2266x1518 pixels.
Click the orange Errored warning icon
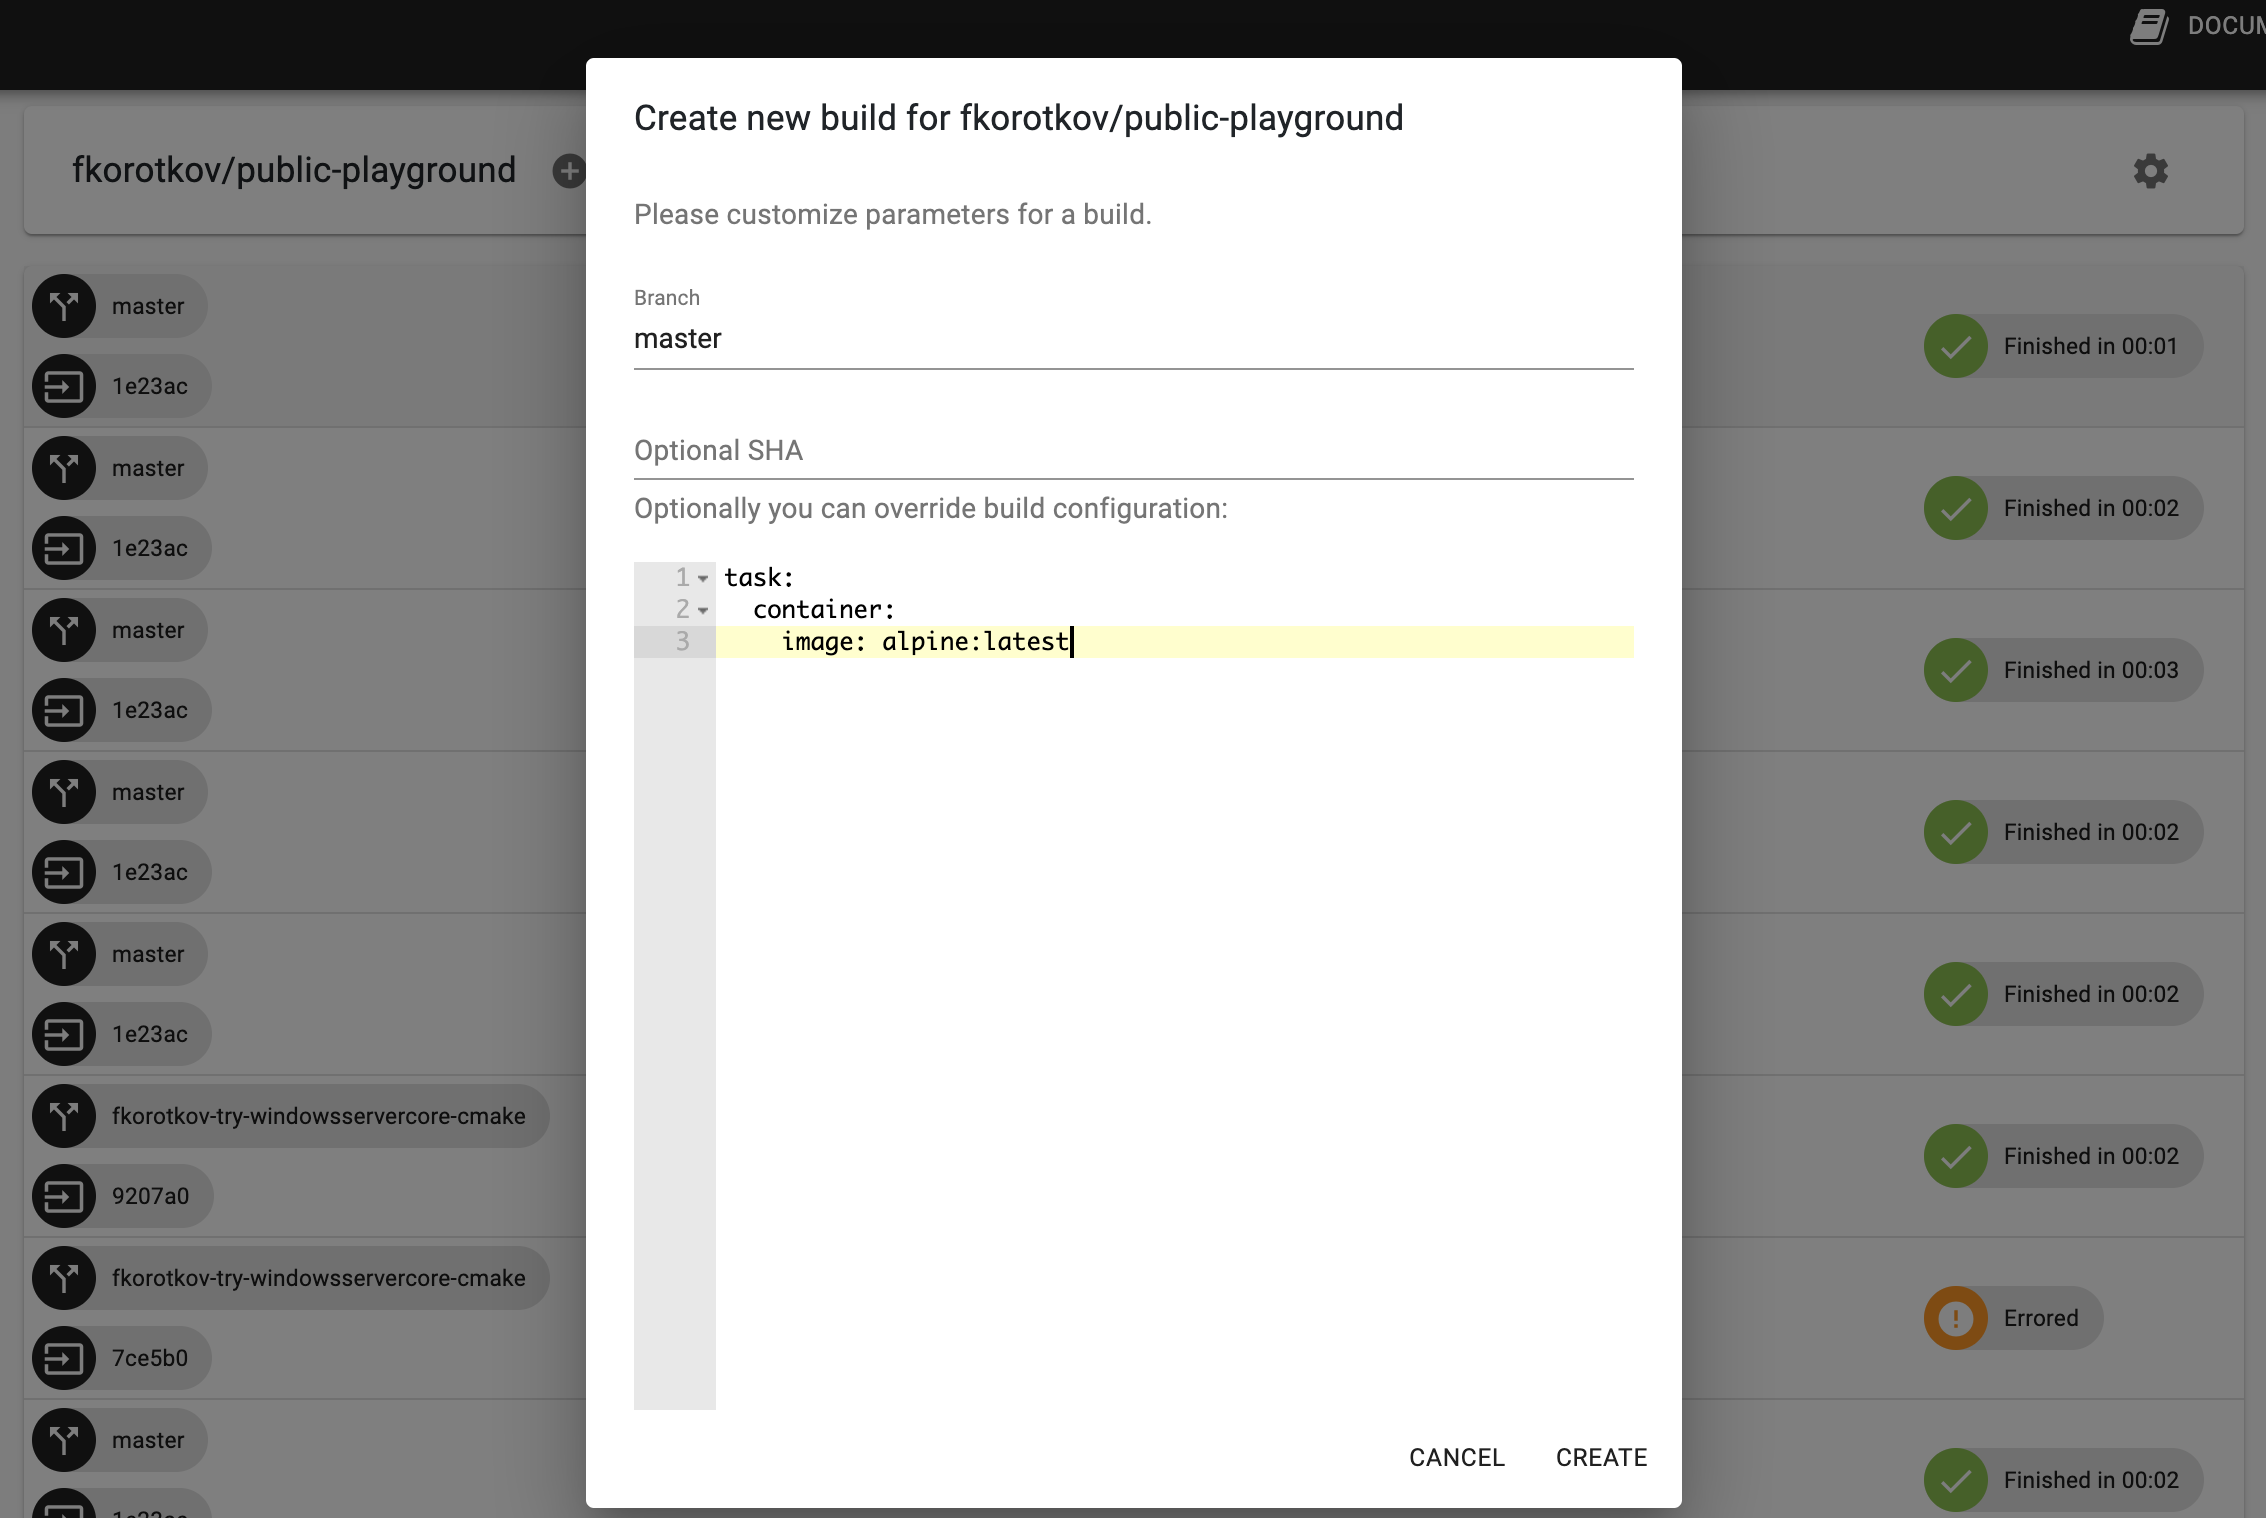[x=1957, y=1318]
